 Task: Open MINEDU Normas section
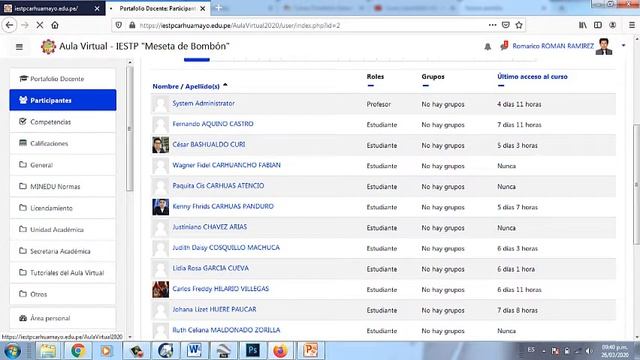[63, 187]
